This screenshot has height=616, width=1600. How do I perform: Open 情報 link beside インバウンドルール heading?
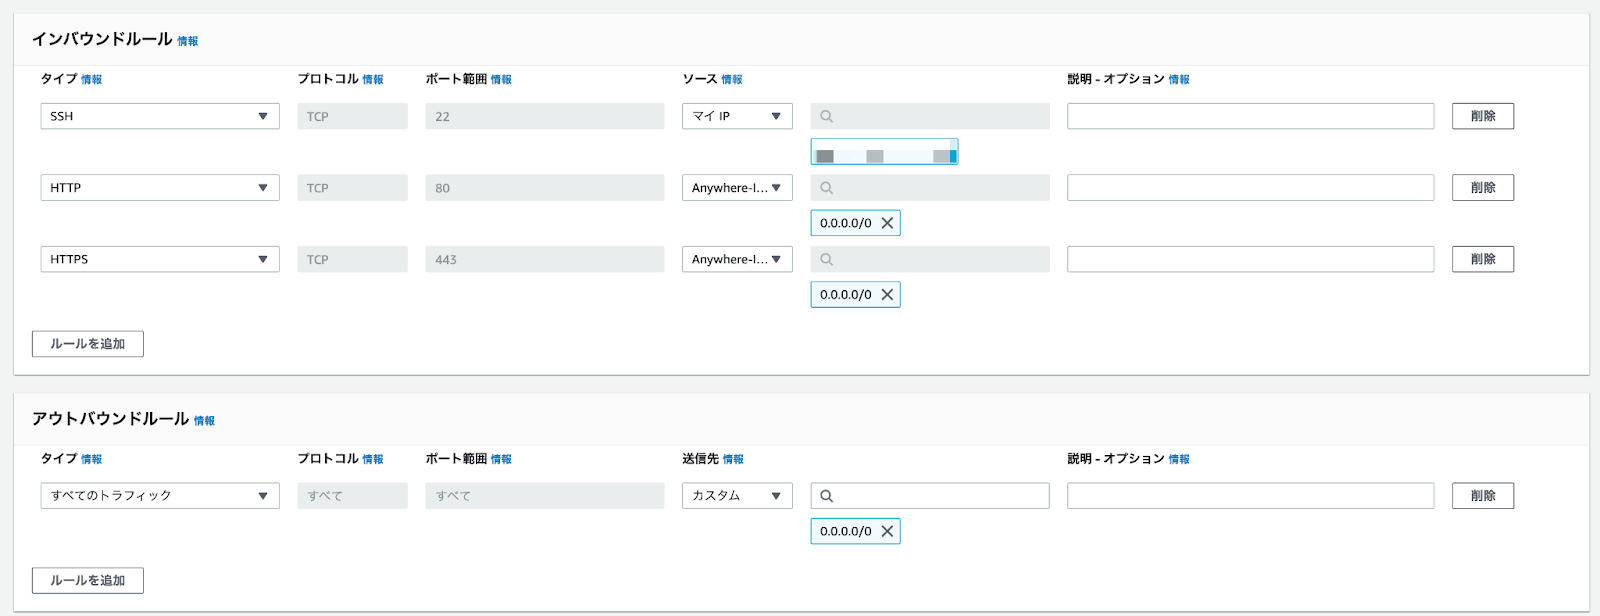[188, 41]
